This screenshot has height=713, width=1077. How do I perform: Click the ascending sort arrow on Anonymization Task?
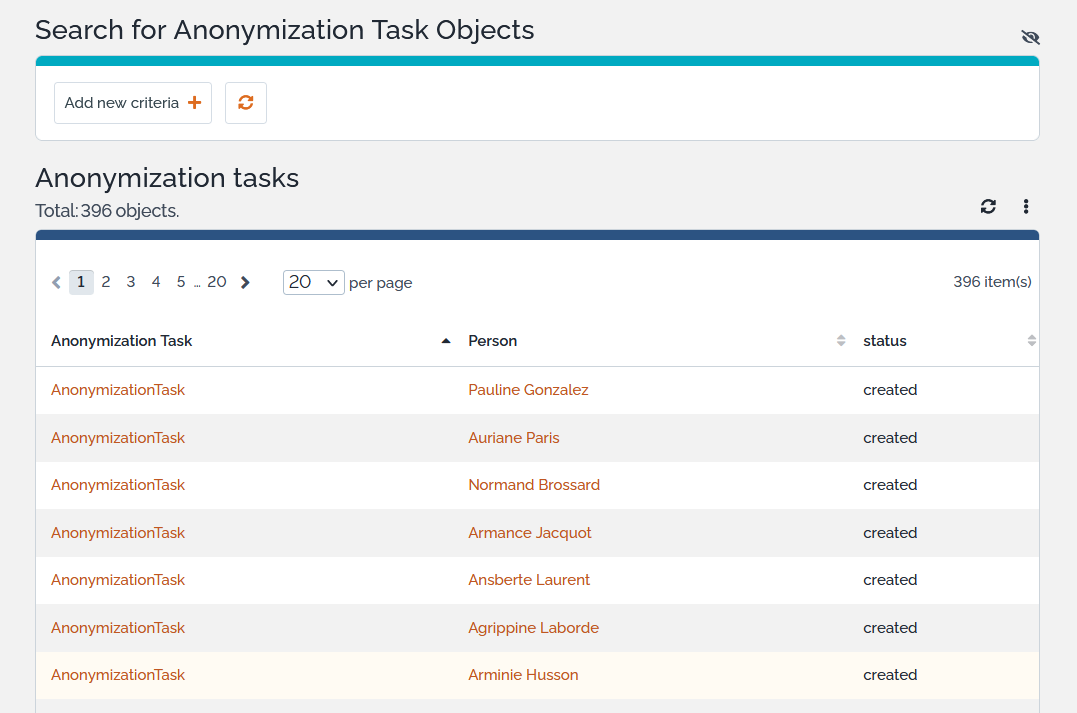[x=446, y=340]
